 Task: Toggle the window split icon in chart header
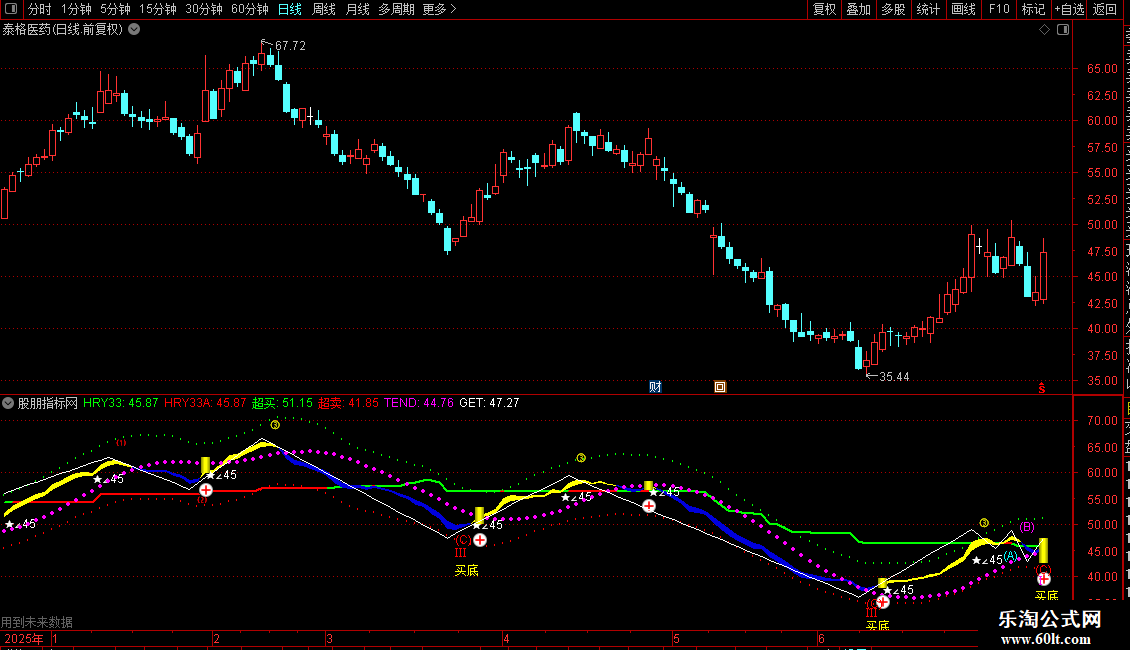(1063, 30)
